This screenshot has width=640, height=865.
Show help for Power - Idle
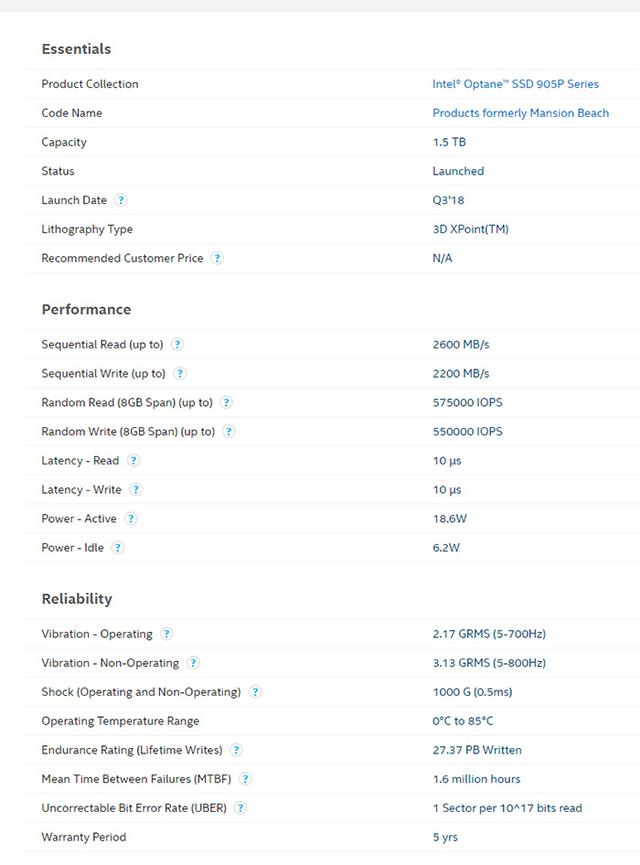(x=118, y=548)
